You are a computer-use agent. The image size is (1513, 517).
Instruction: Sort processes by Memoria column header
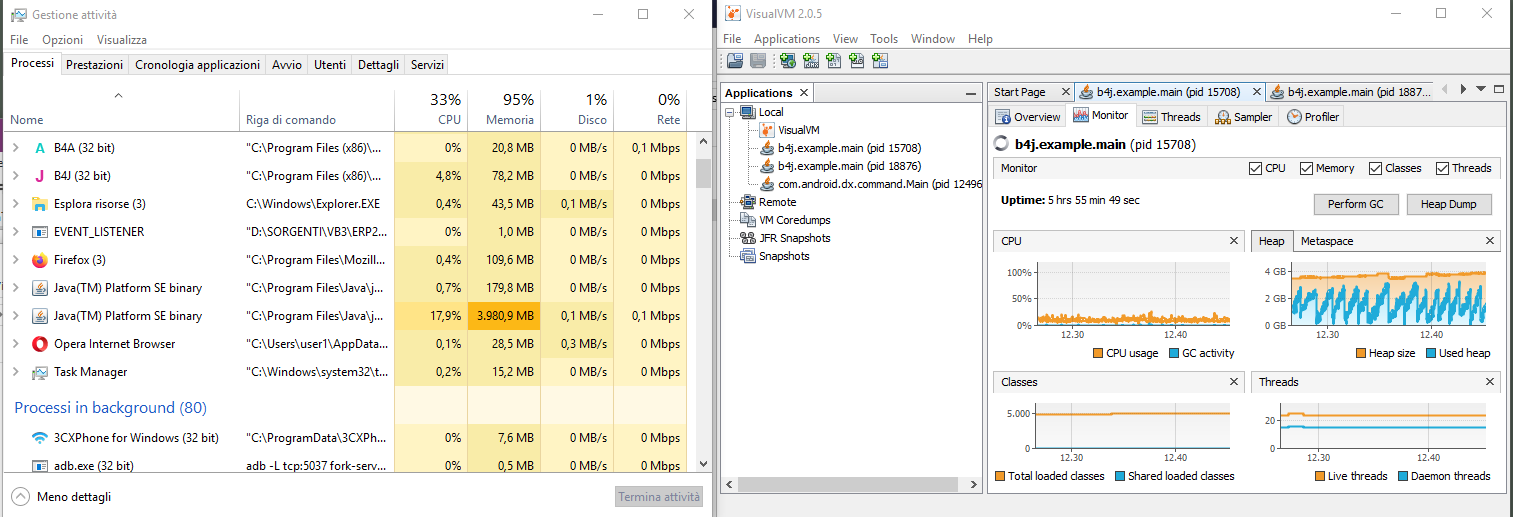pyautogui.click(x=504, y=109)
